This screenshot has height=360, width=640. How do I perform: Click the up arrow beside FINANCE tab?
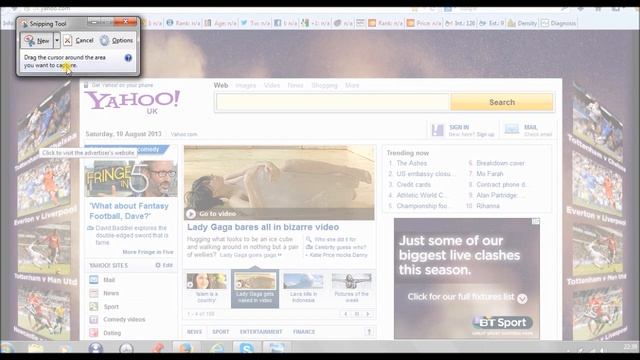click(369, 332)
